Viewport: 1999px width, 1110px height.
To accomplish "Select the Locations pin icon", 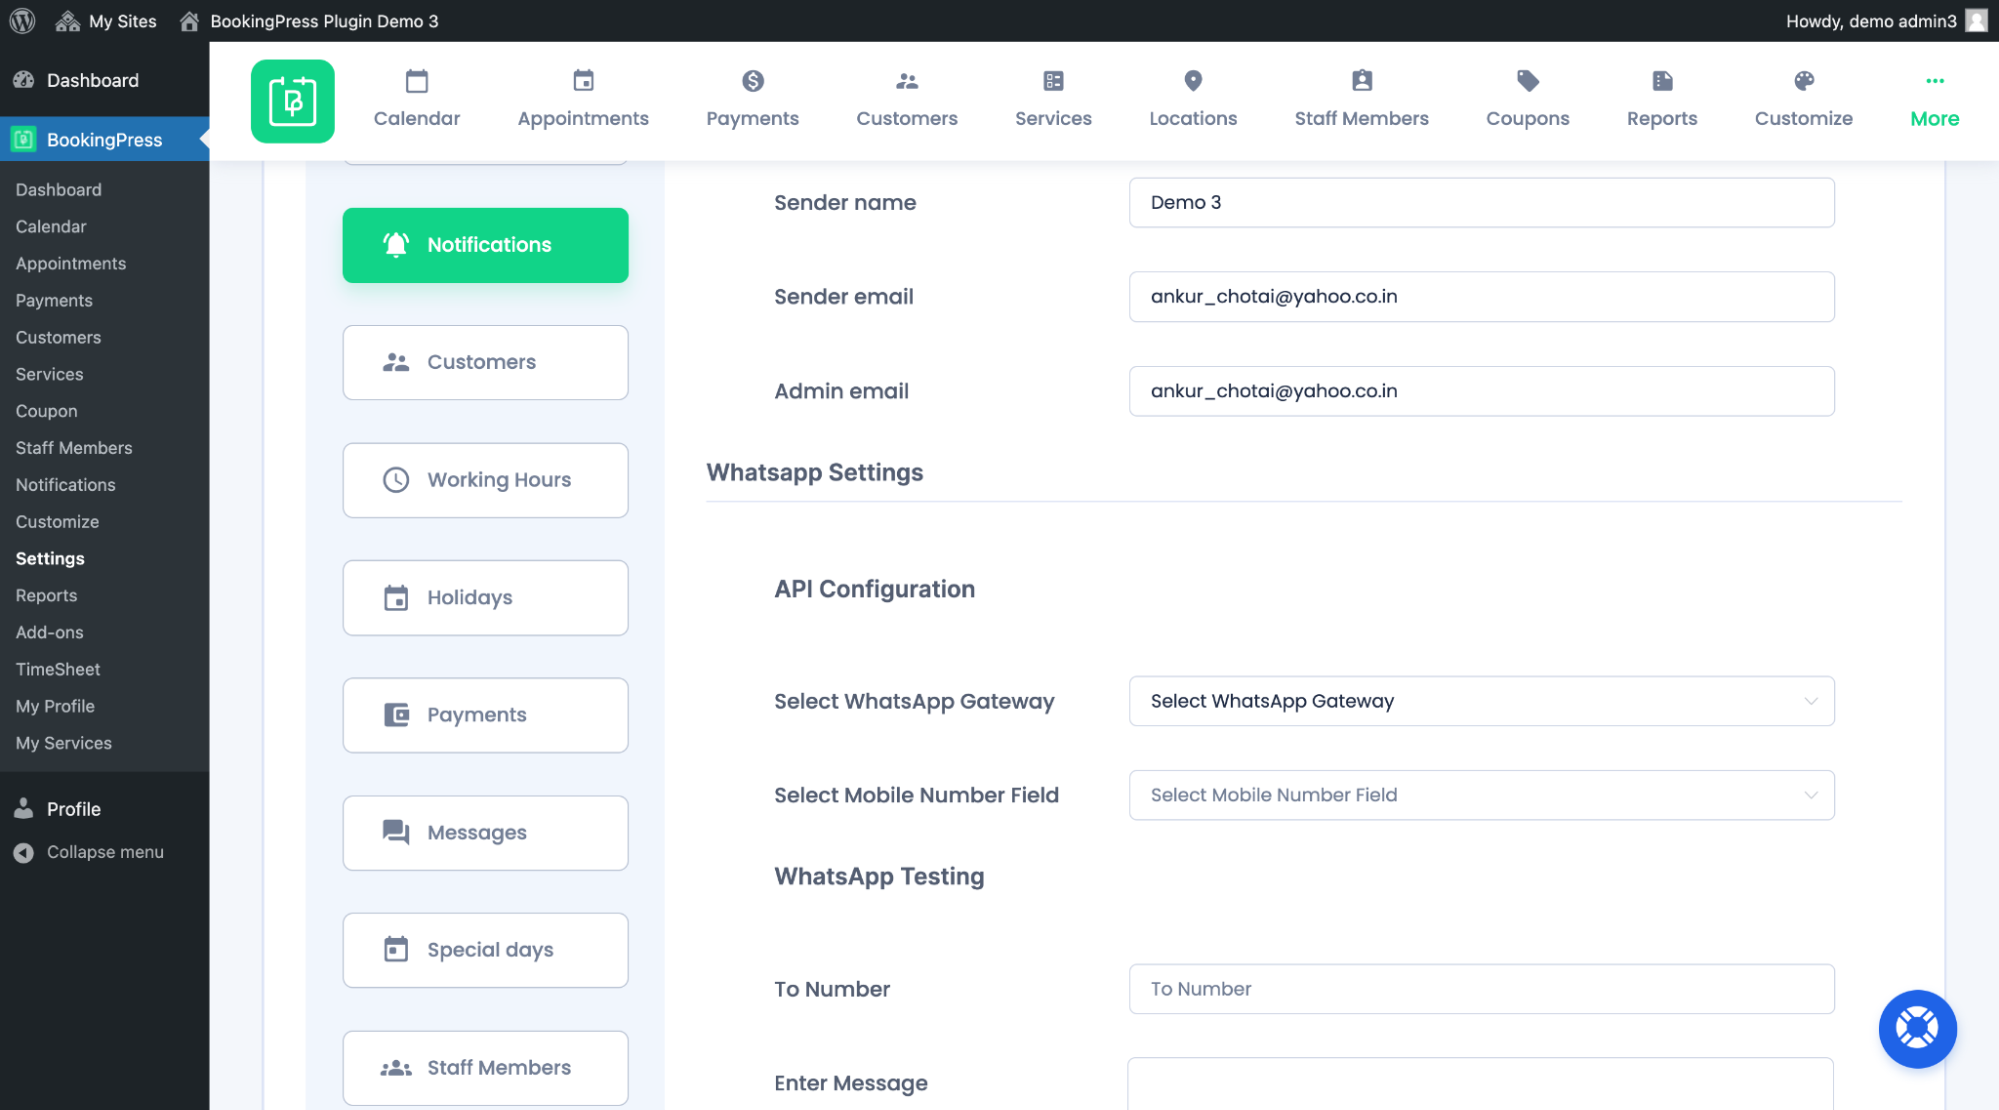I will (1192, 98).
